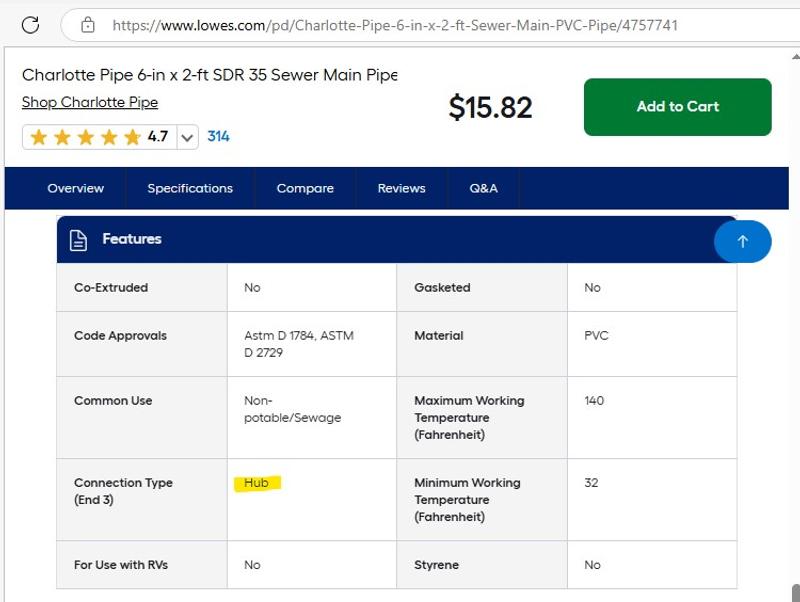Switch to the Compare tab
Image resolution: width=800 pixels, height=602 pixels.
coord(305,188)
